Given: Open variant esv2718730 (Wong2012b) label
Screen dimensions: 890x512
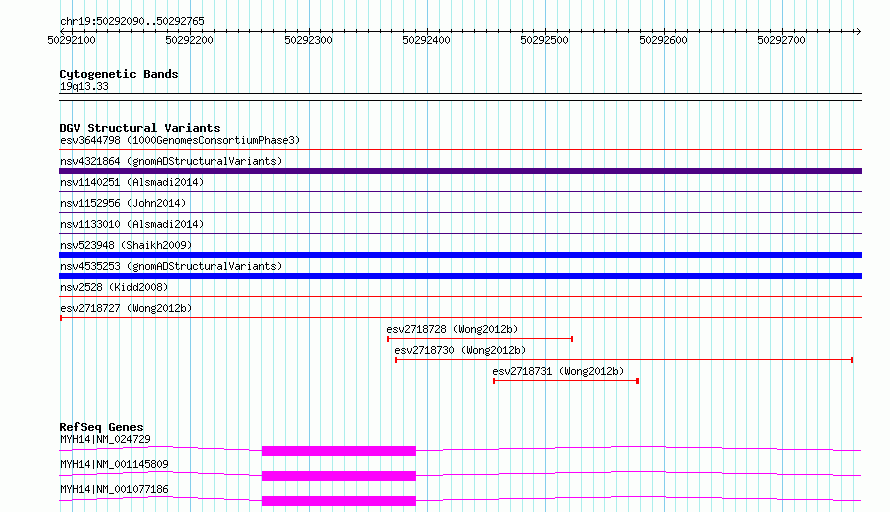Looking at the screenshot, I should pos(460,350).
